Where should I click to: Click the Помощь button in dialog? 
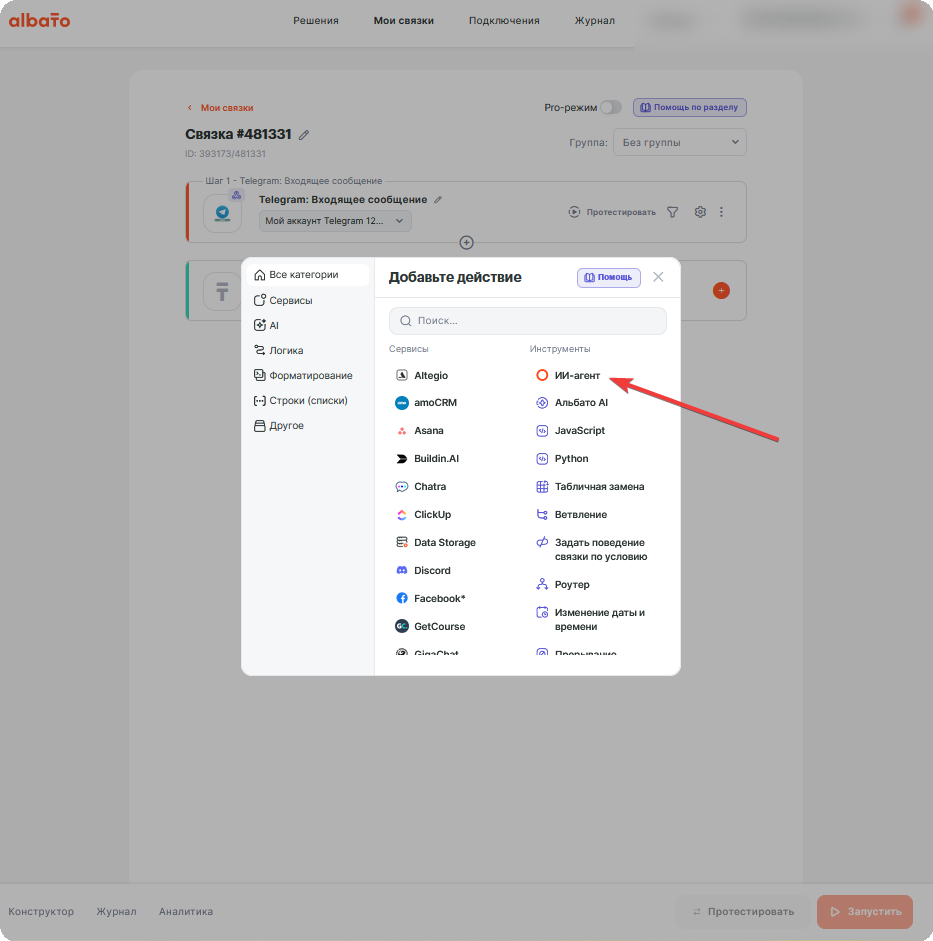tap(608, 277)
